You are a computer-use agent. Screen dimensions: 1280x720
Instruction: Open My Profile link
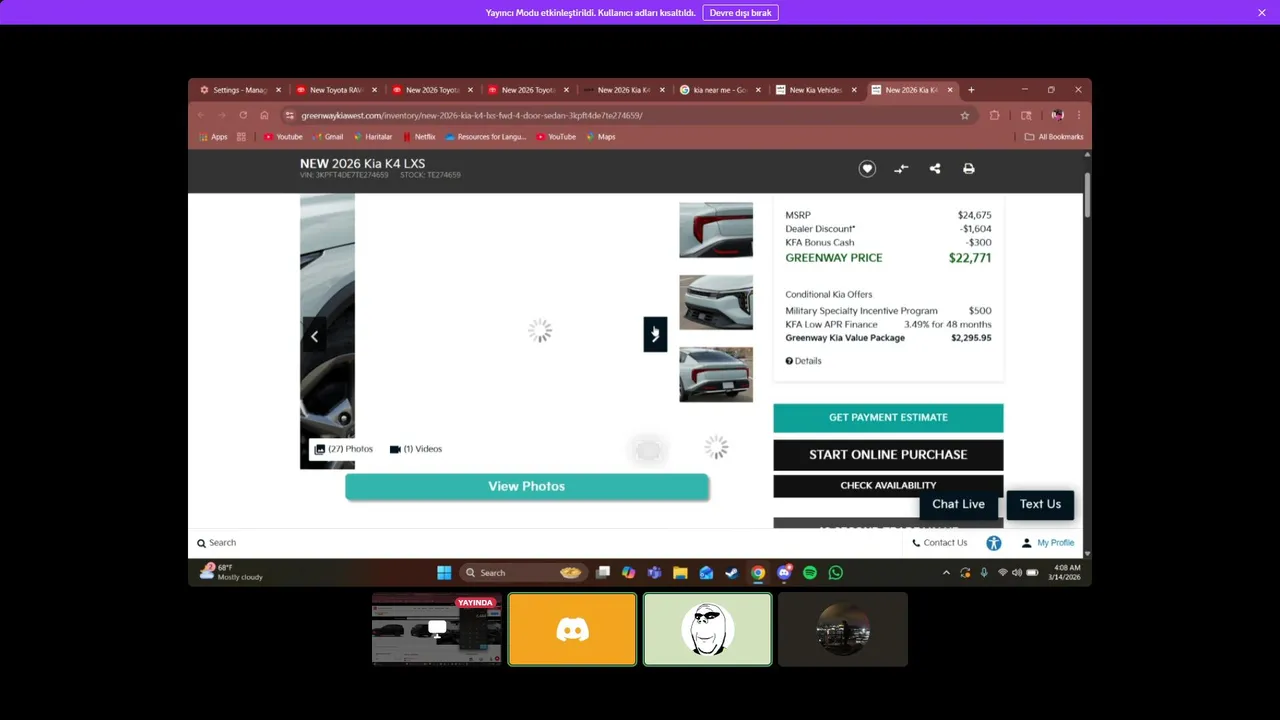tap(1048, 543)
